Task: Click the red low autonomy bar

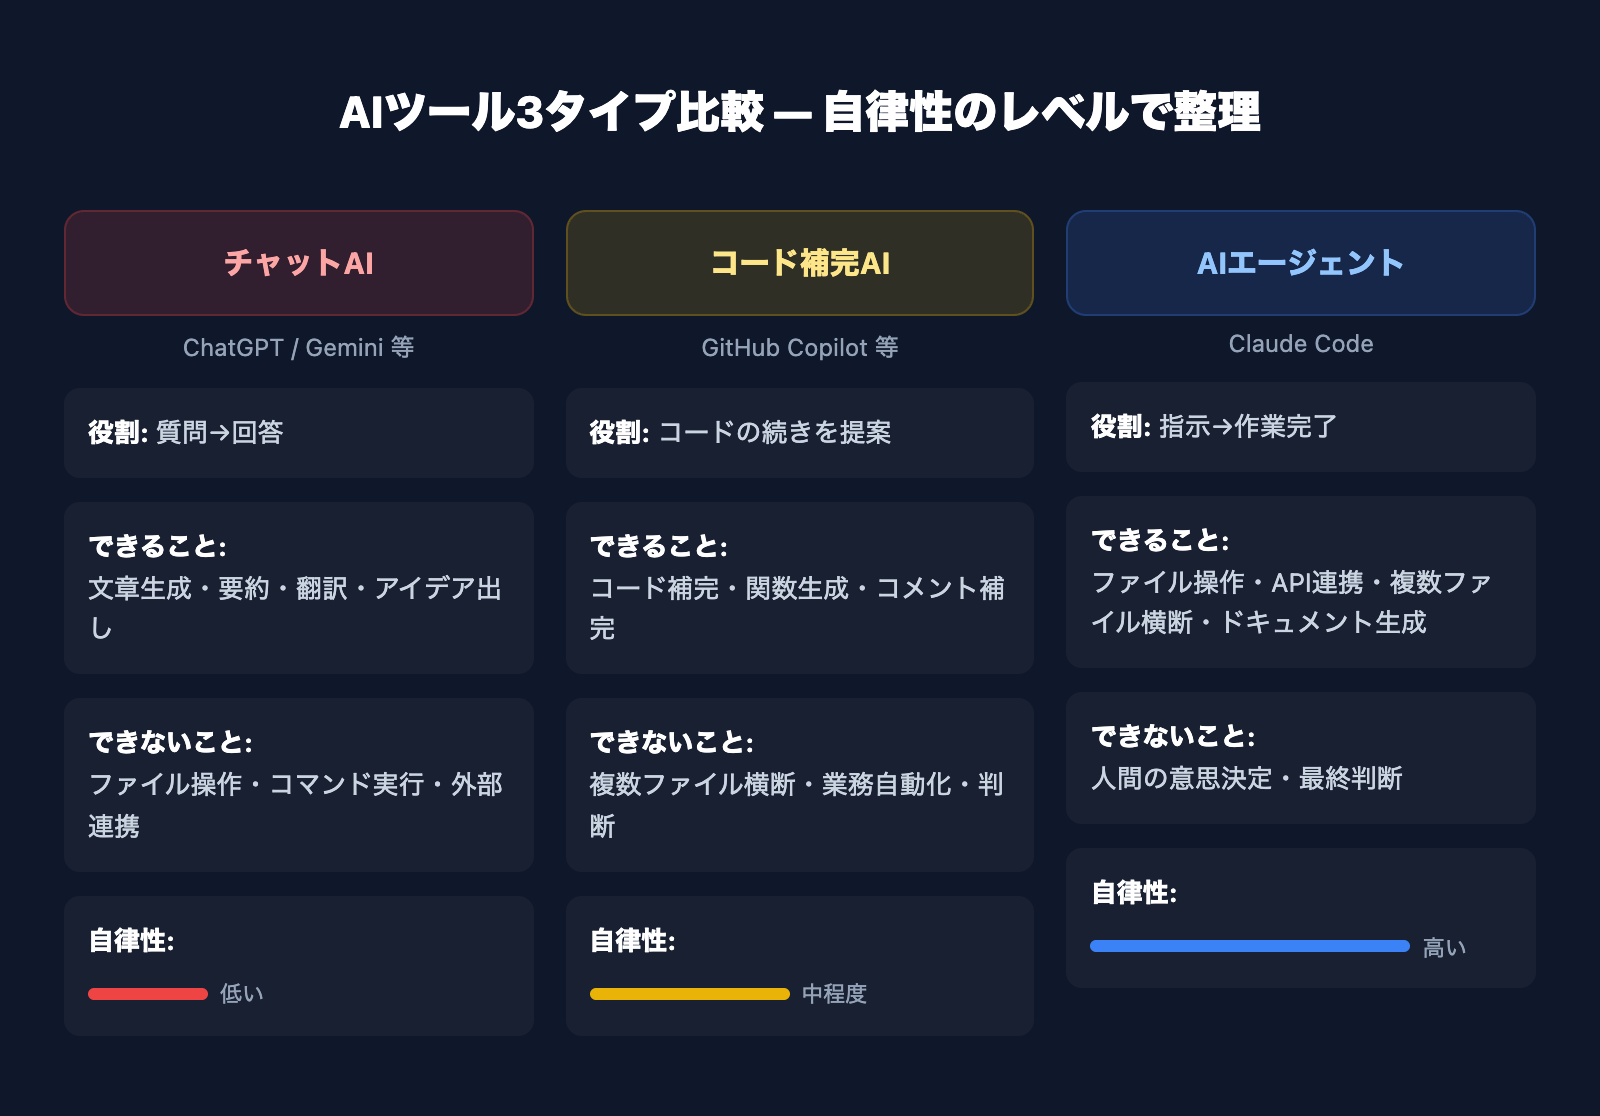Action: pyautogui.click(x=148, y=994)
